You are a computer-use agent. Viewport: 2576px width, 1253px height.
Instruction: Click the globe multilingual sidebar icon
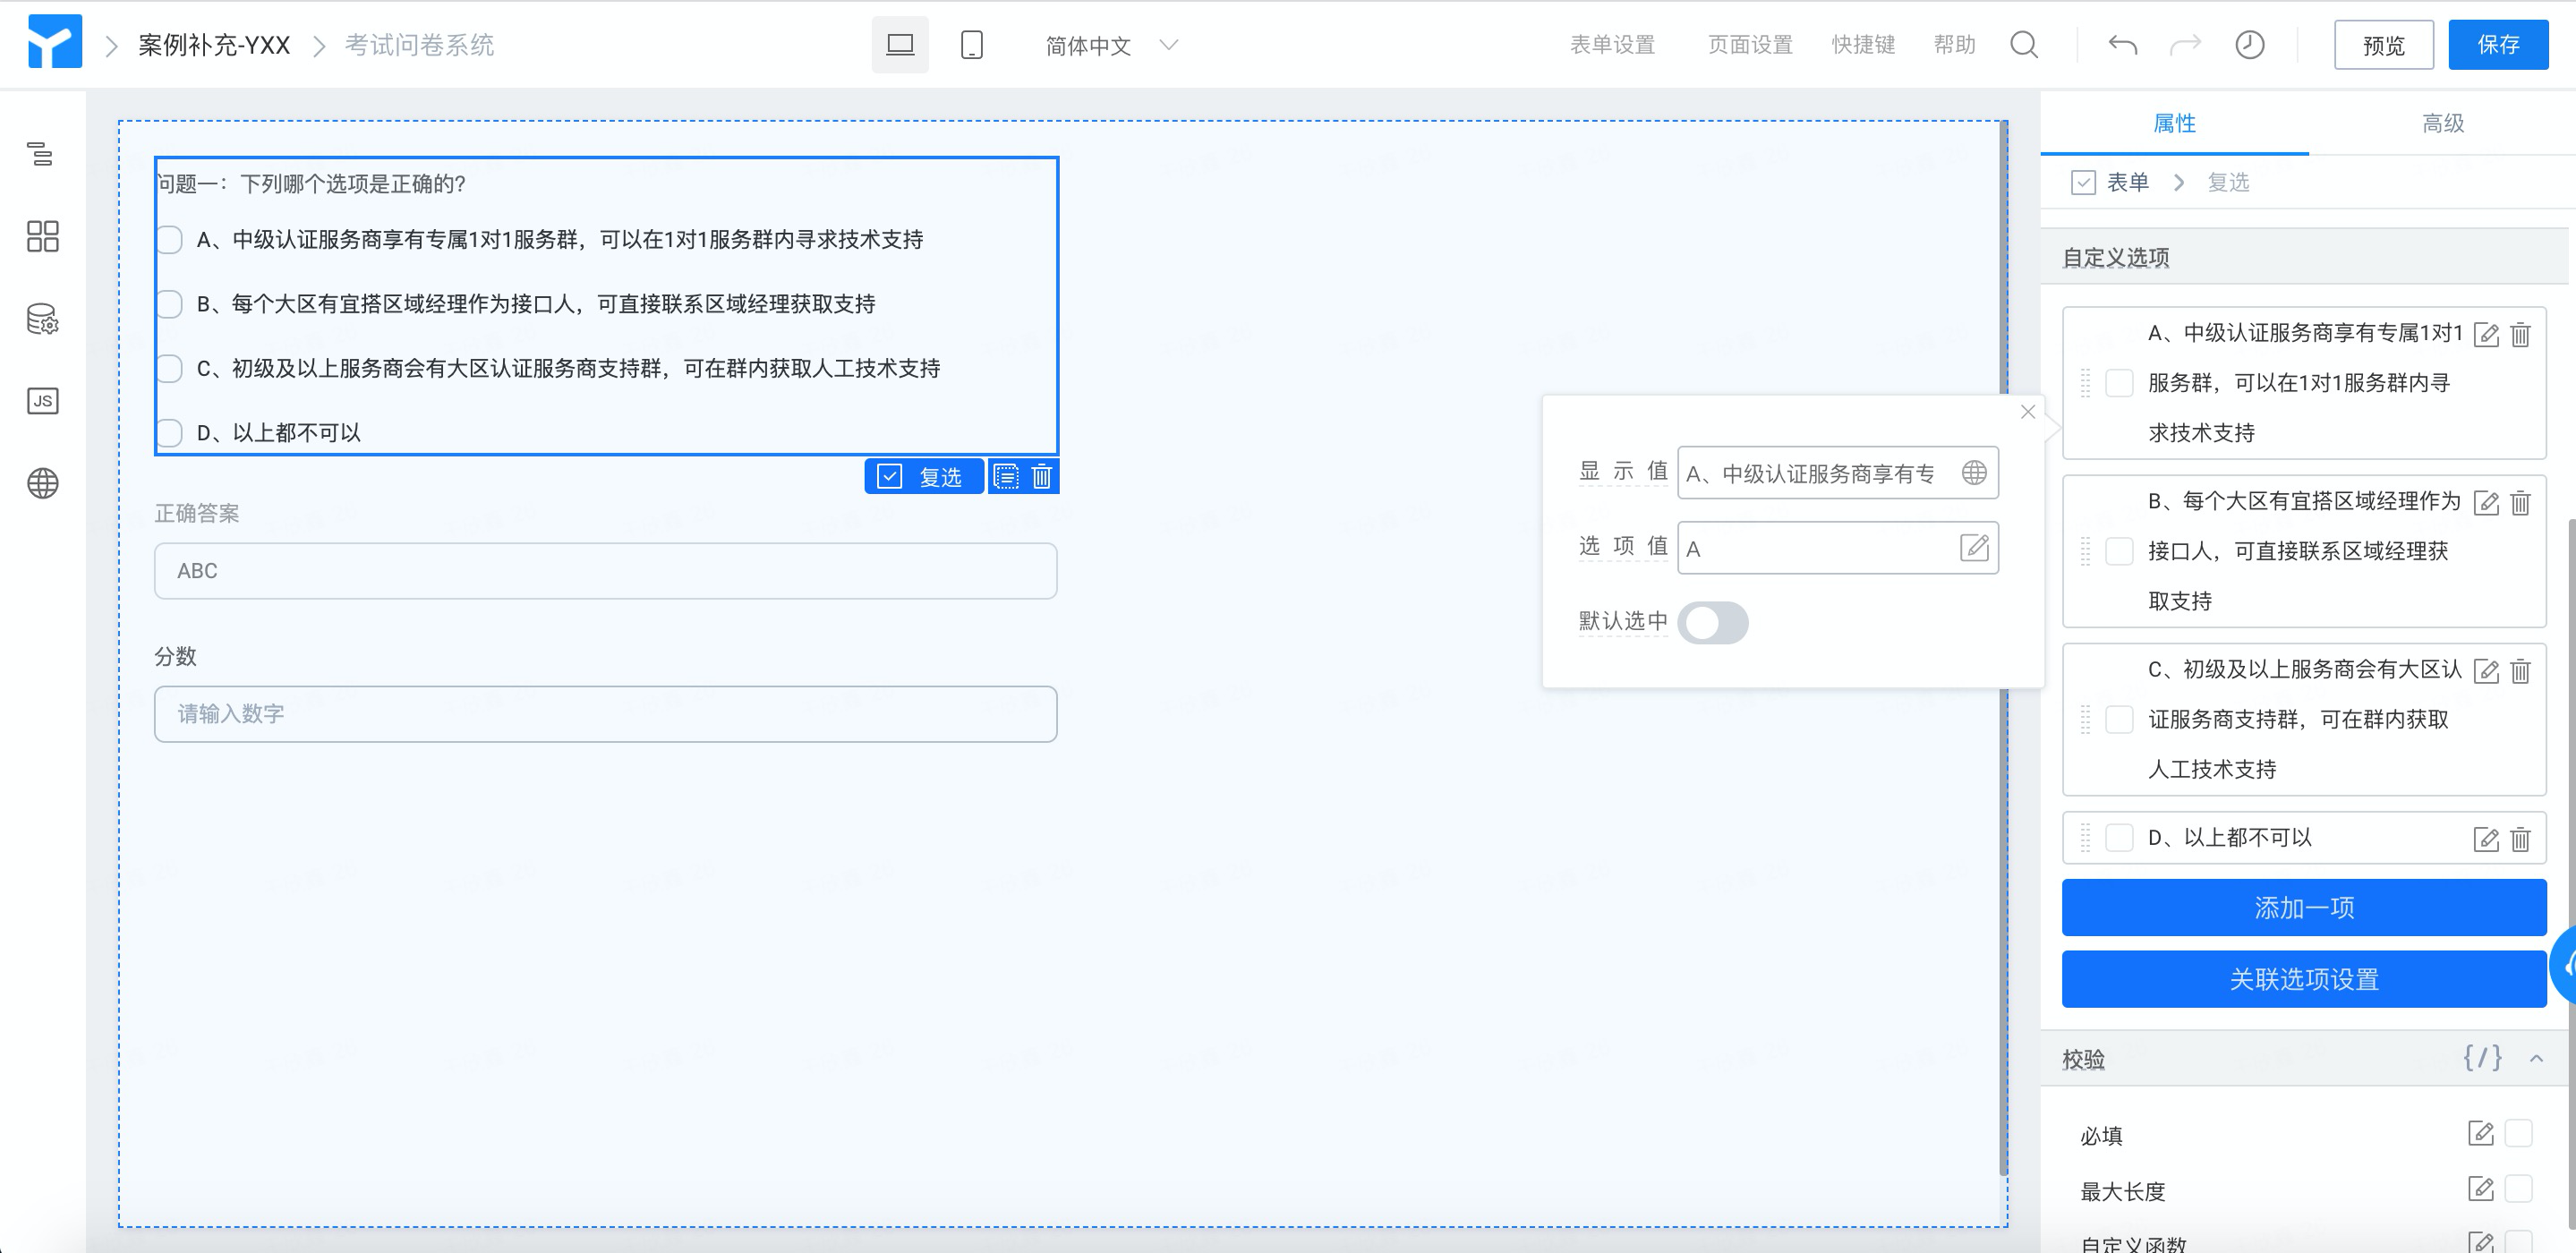coord(42,484)
